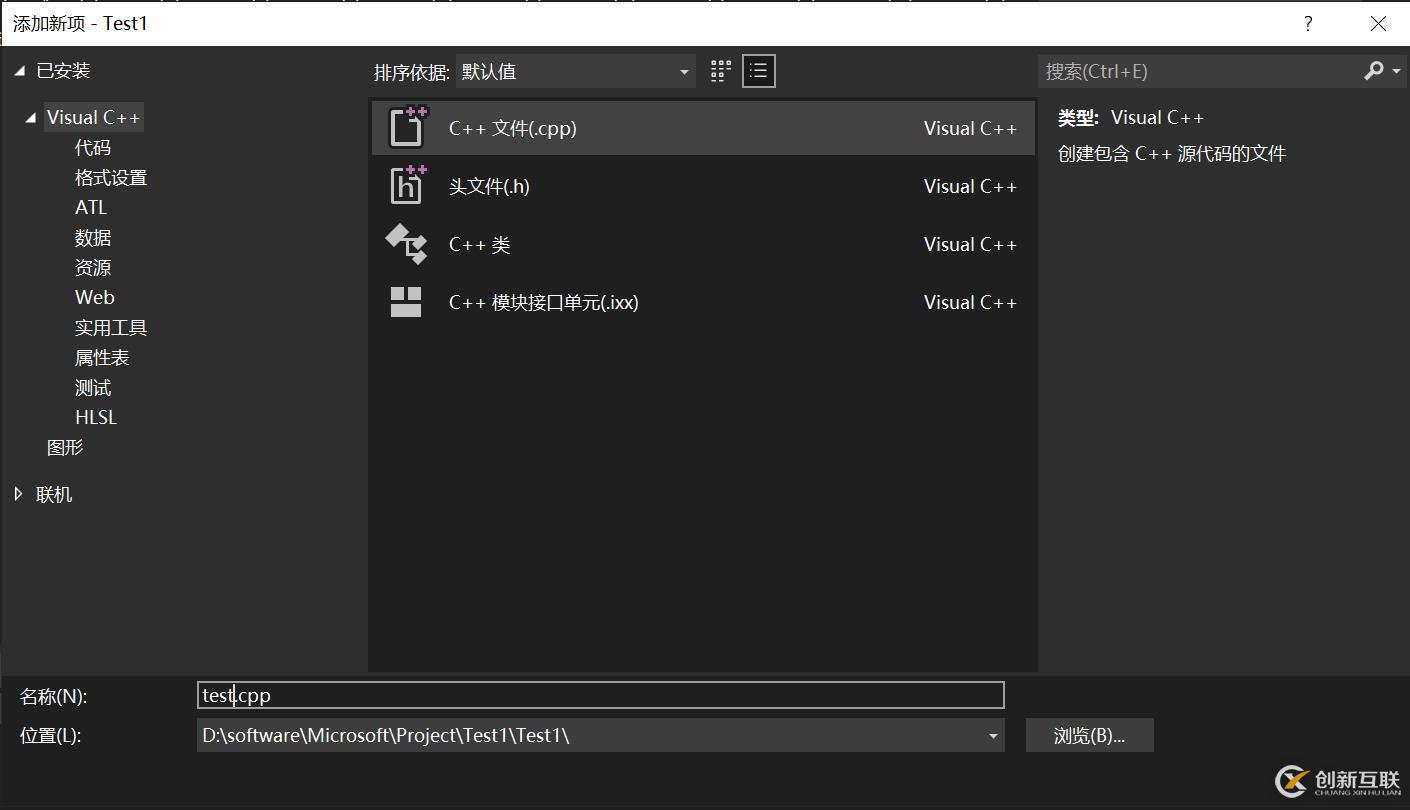The width and height of the screenshot is (1410, 810).
Task: Select the C++ 文件(.cpp) row text
Action: [x=513, y=128]
